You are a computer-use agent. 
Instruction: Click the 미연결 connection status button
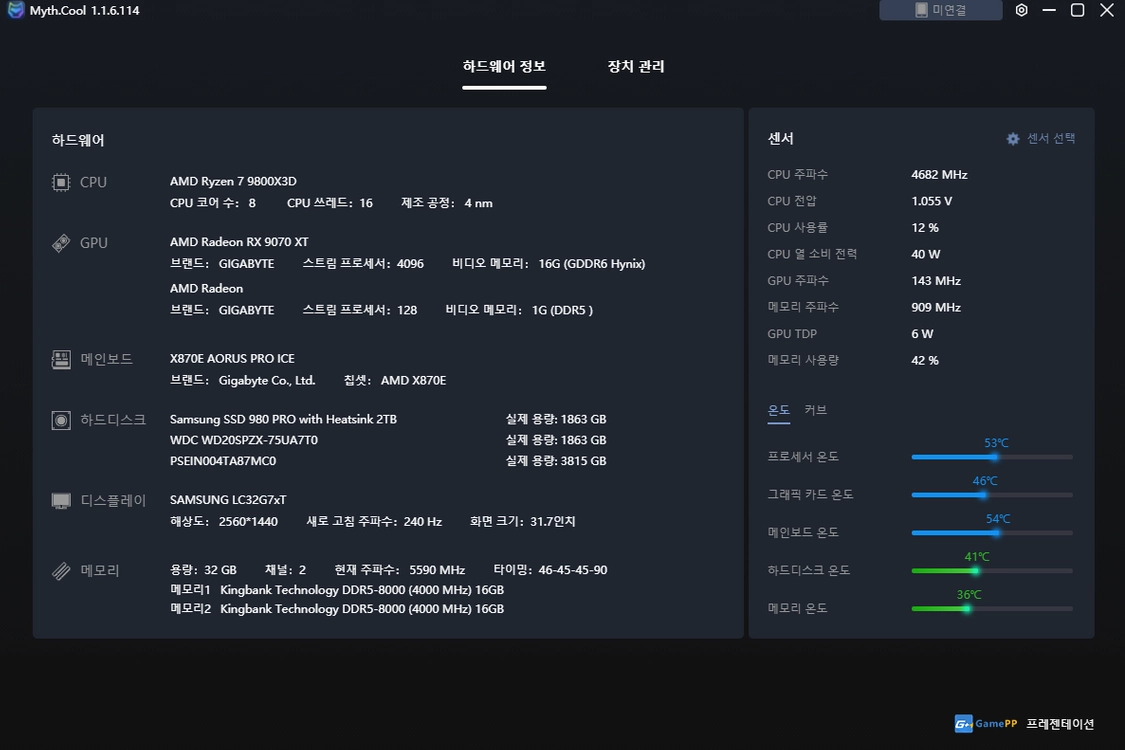coord(941,10)
